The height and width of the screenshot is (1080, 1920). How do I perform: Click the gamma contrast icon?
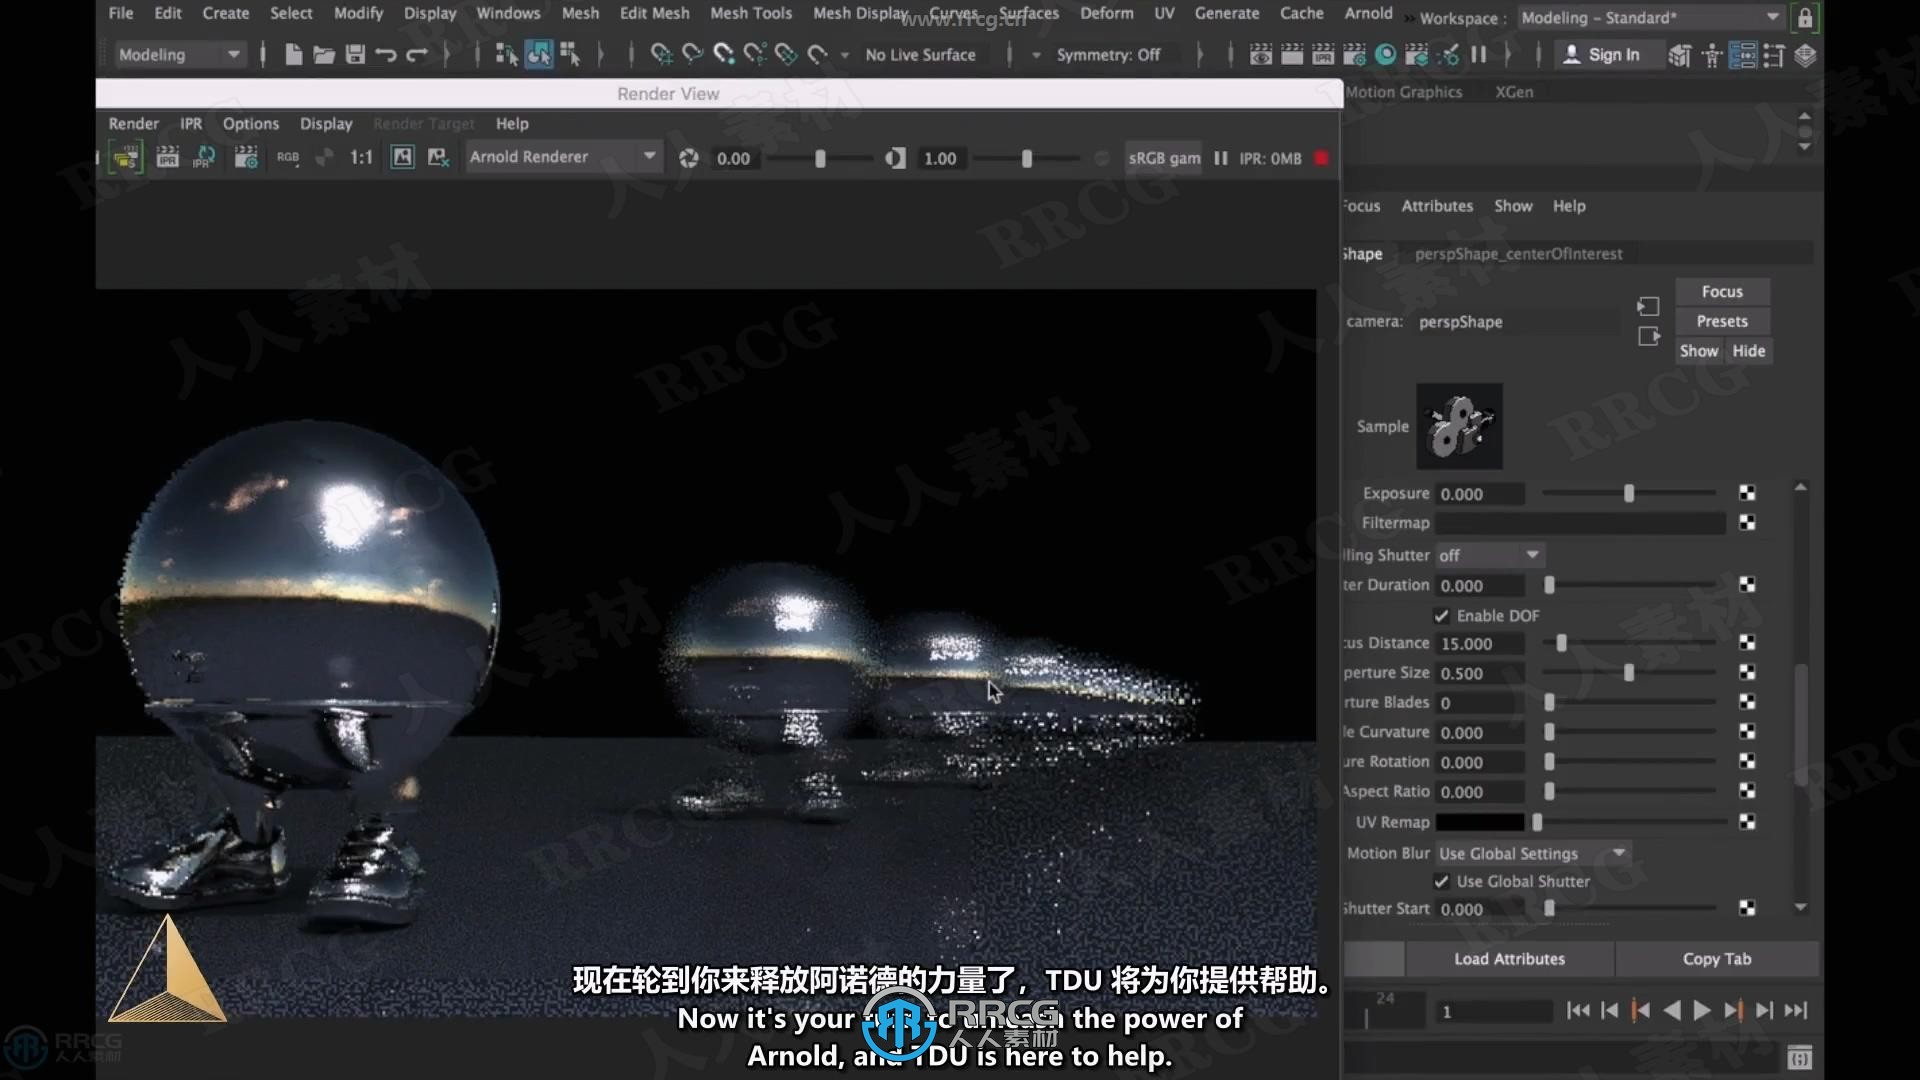pos(895,158)
